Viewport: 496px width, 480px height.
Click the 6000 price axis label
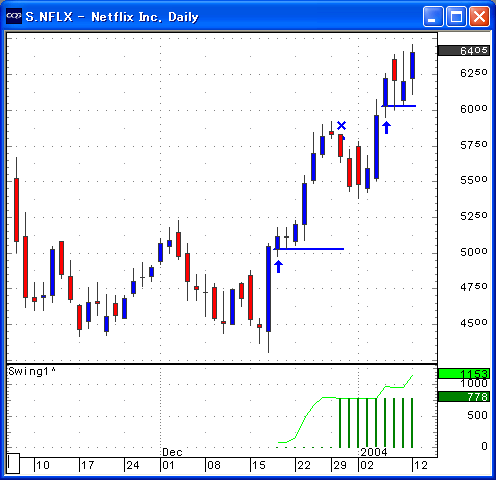[x=474, y=109]
